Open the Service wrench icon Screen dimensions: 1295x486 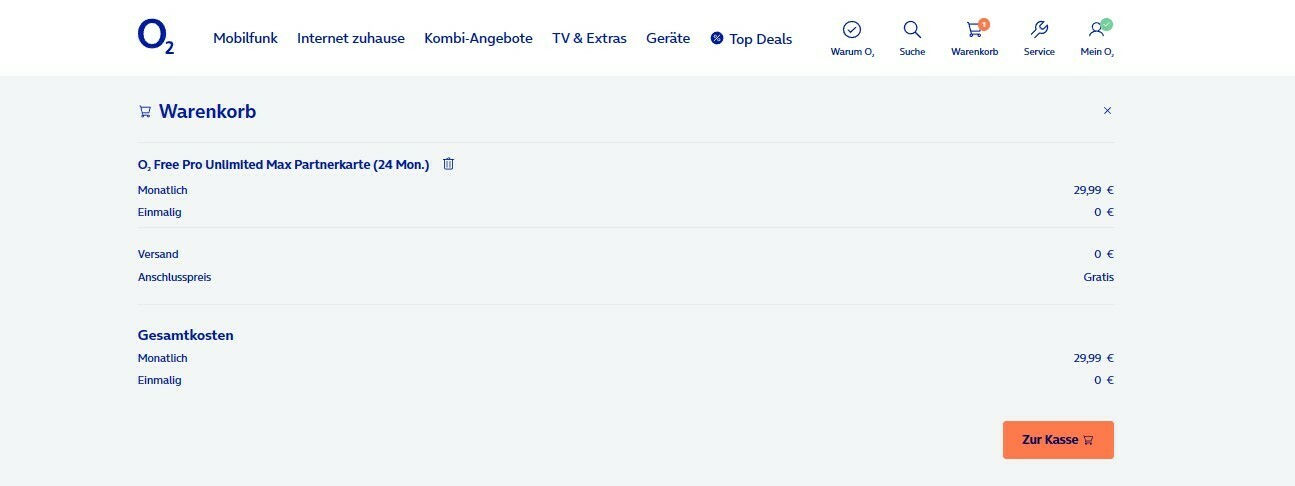click(x=1039, y=29)
